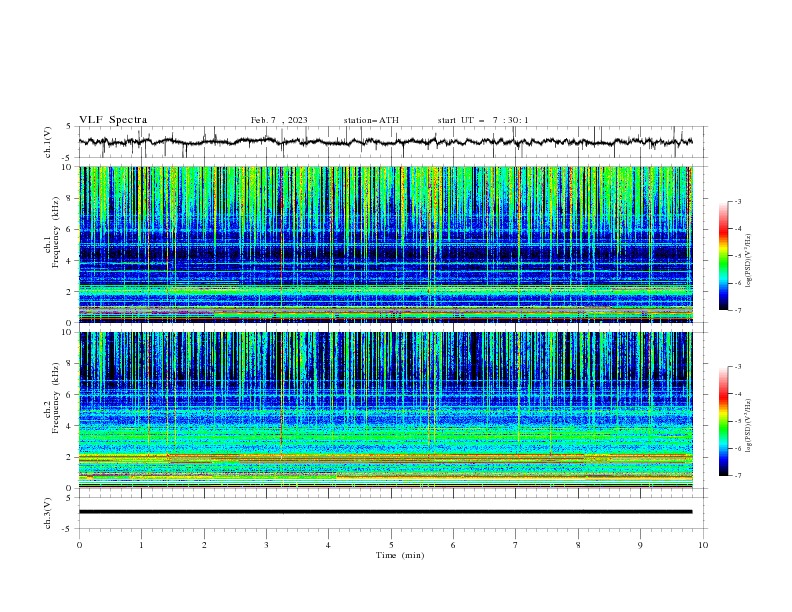Click the time axis tick label '0'
The height and width of the screenshot is (612, 792).
coord(79,545)
